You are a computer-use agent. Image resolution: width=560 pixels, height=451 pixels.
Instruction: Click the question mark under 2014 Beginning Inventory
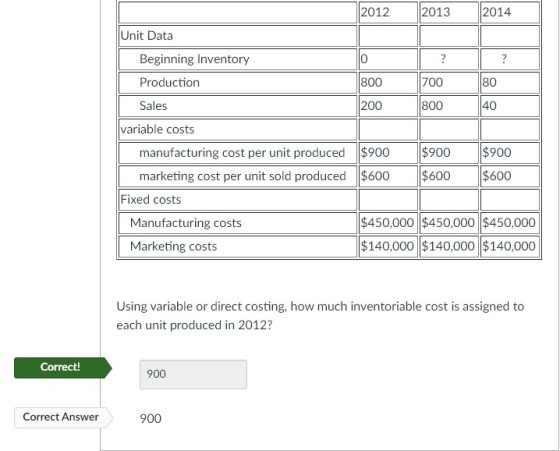(504, 59)
